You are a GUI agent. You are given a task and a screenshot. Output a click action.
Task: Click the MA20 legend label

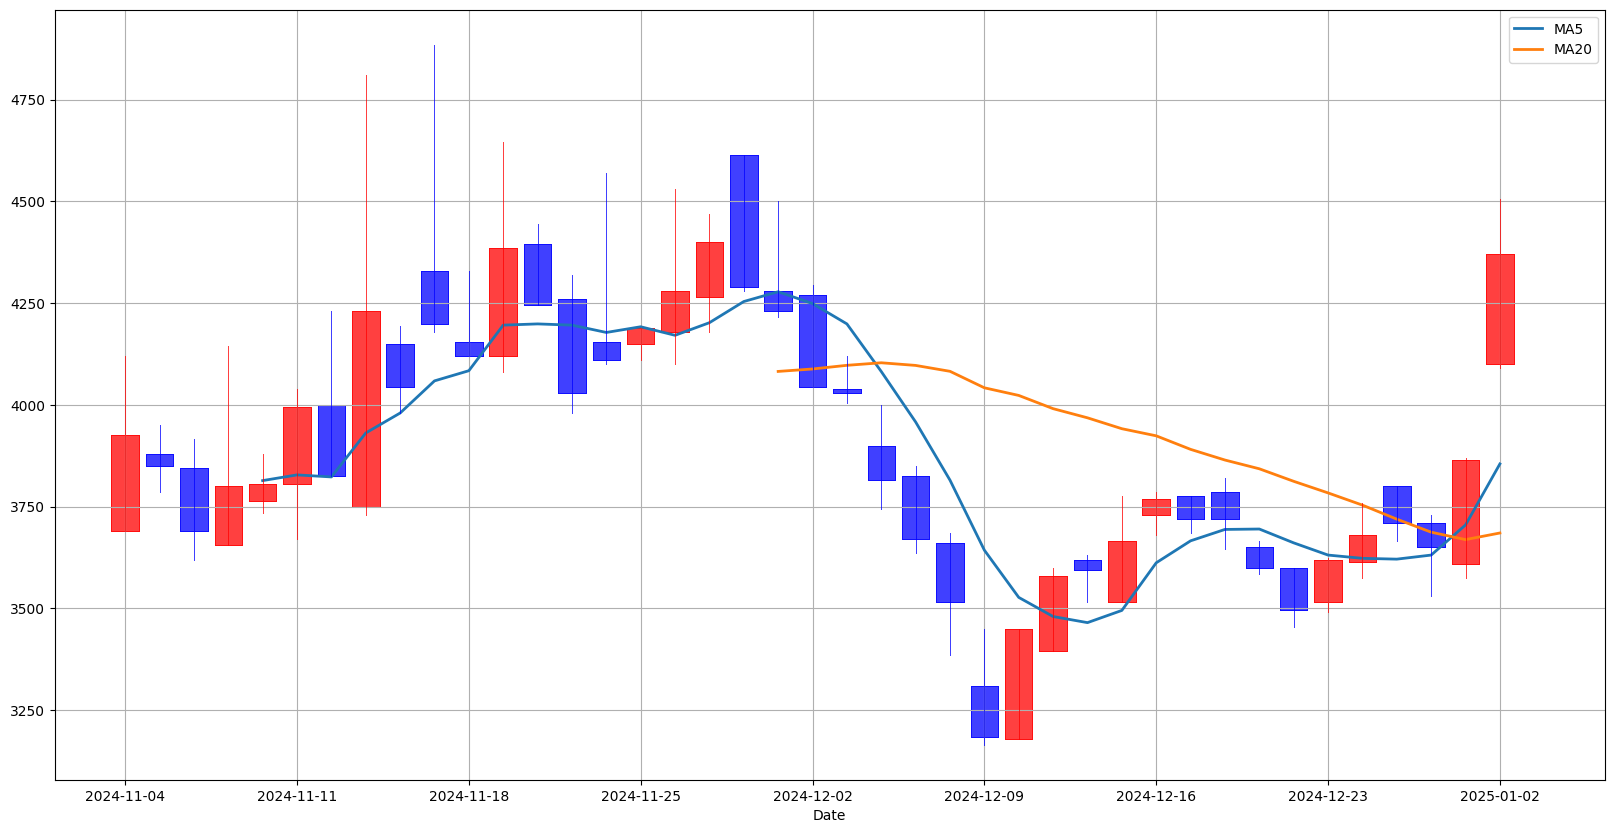(1571, 49)
